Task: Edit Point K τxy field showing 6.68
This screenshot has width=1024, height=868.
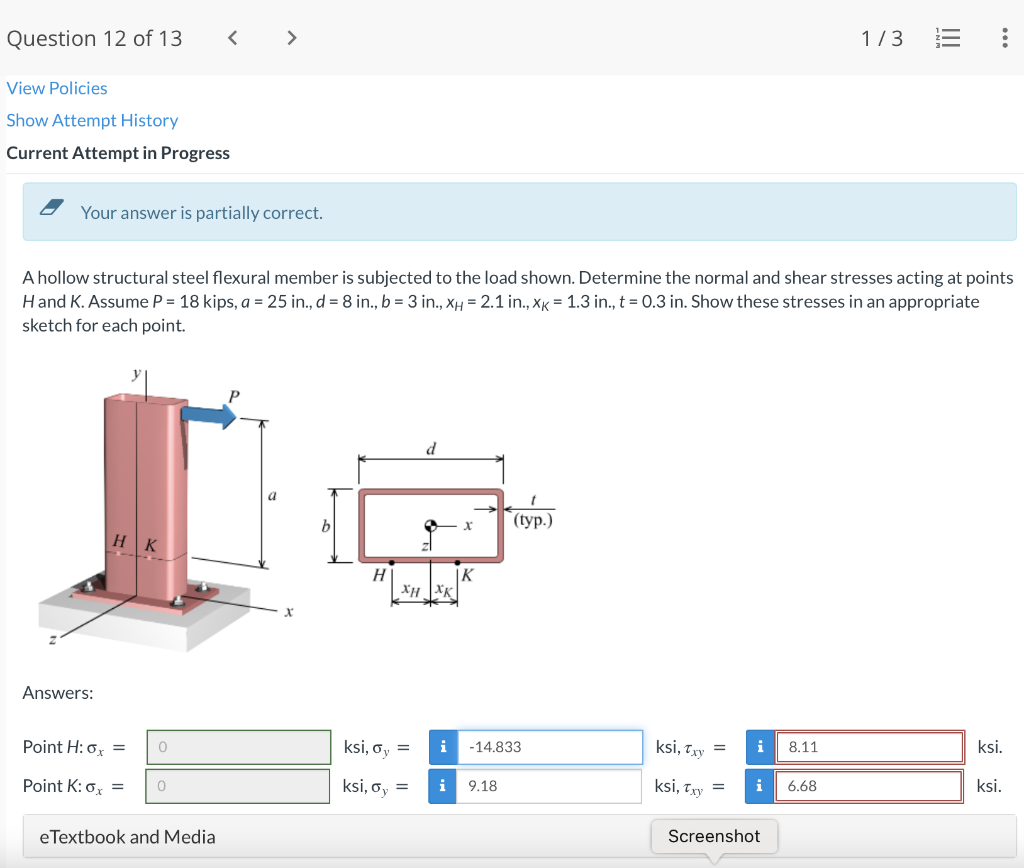Action: pyautogui.click(x=869, y=786)
